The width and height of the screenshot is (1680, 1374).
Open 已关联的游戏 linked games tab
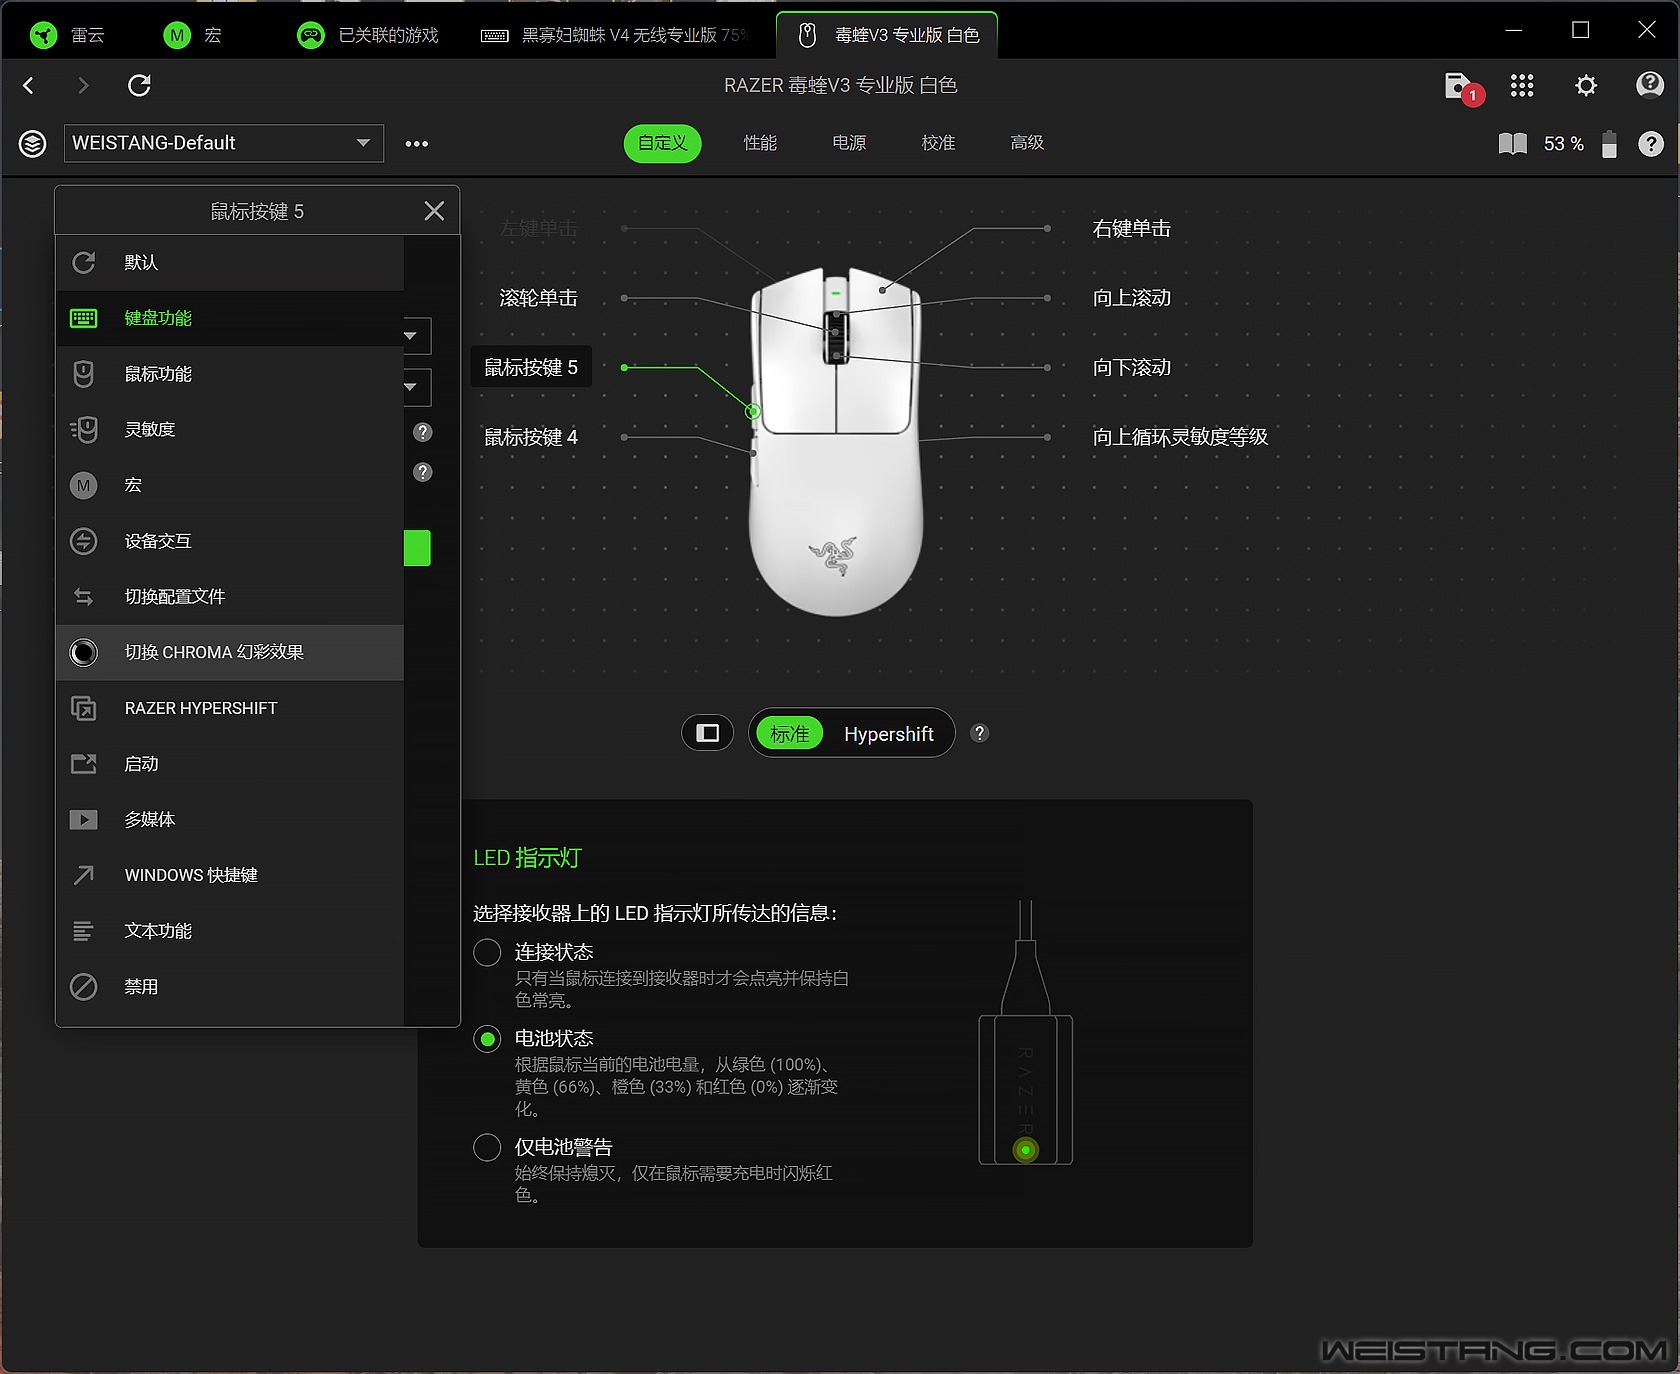368,36
